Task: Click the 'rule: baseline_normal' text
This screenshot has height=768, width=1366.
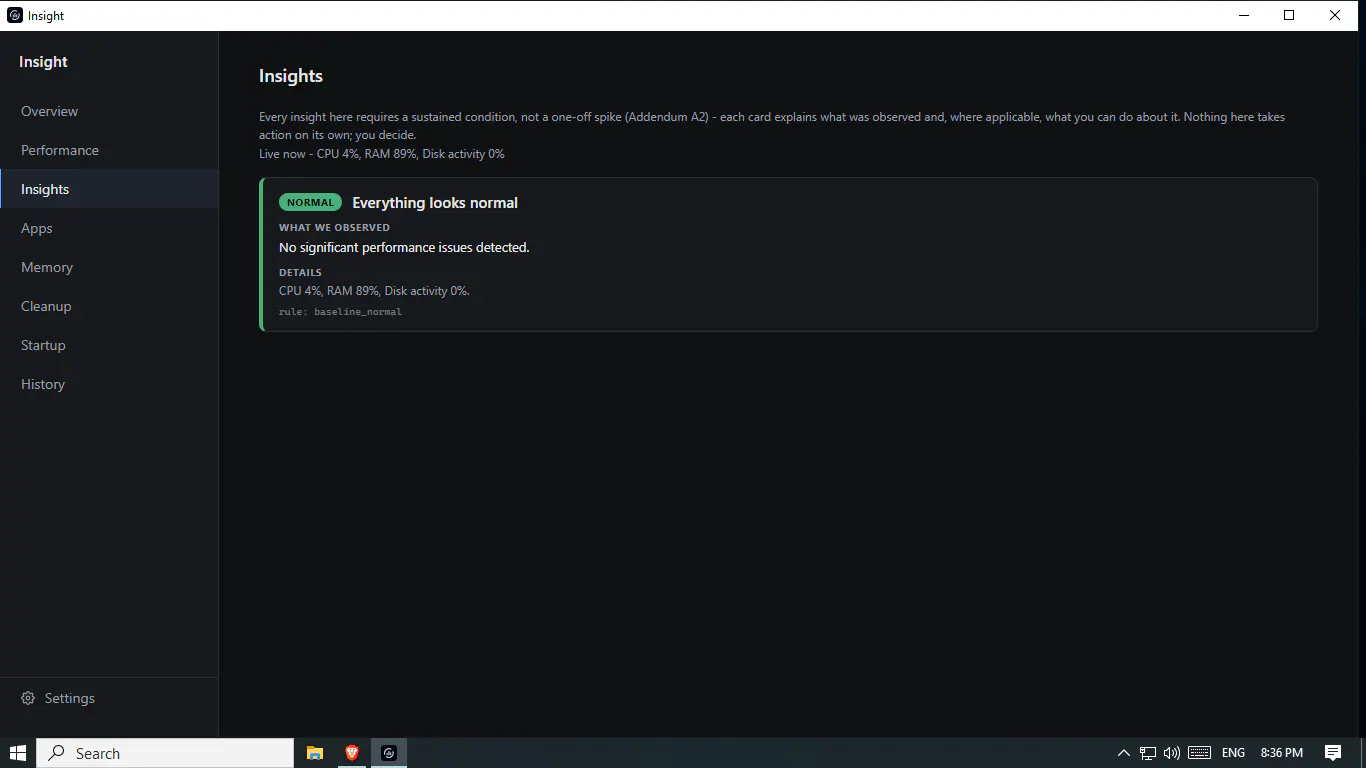Action: [340, 312]
